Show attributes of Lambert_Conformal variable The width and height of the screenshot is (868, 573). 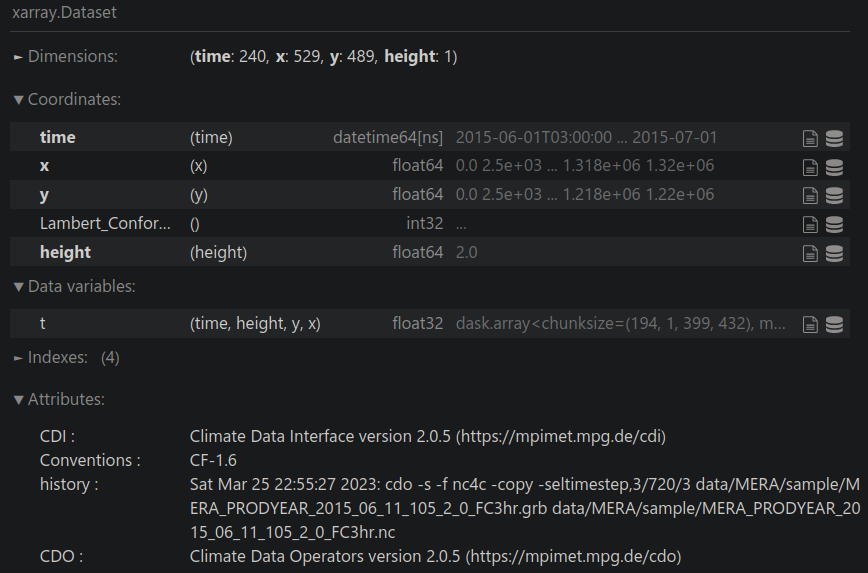(x=810, y=224)
